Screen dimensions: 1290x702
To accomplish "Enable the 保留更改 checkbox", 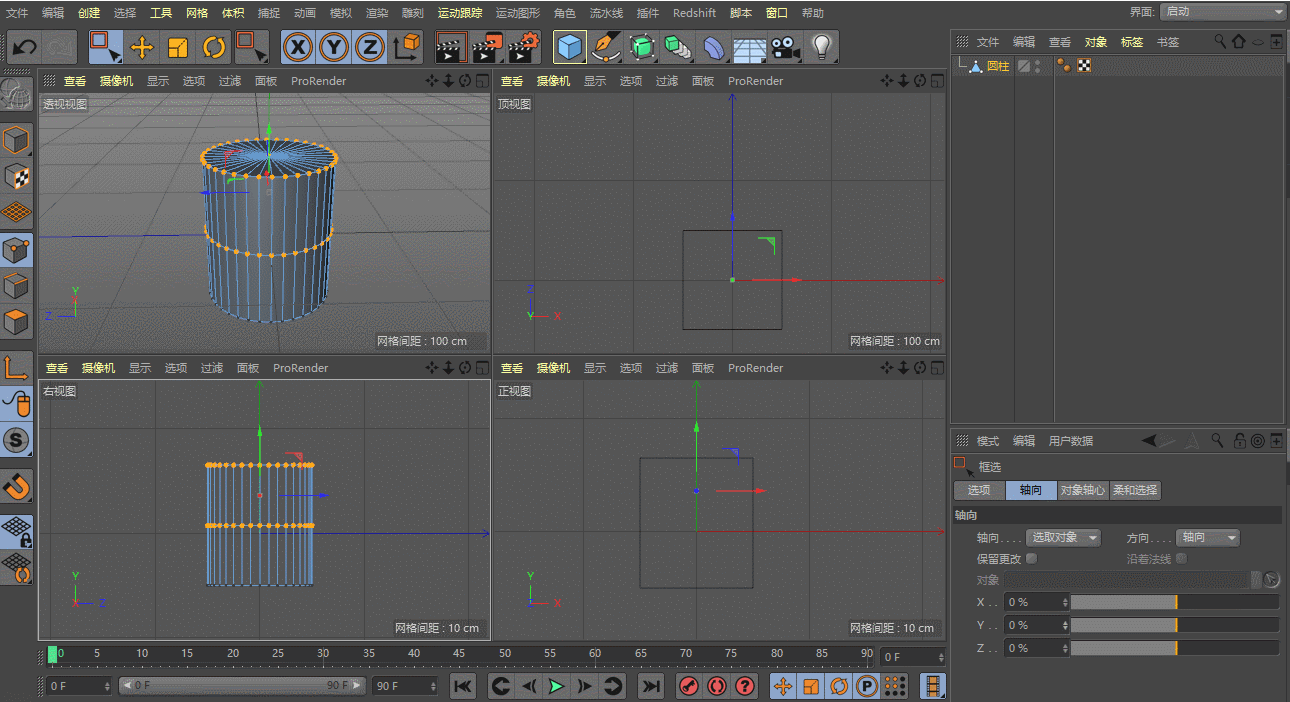I will click(1032, 559).
